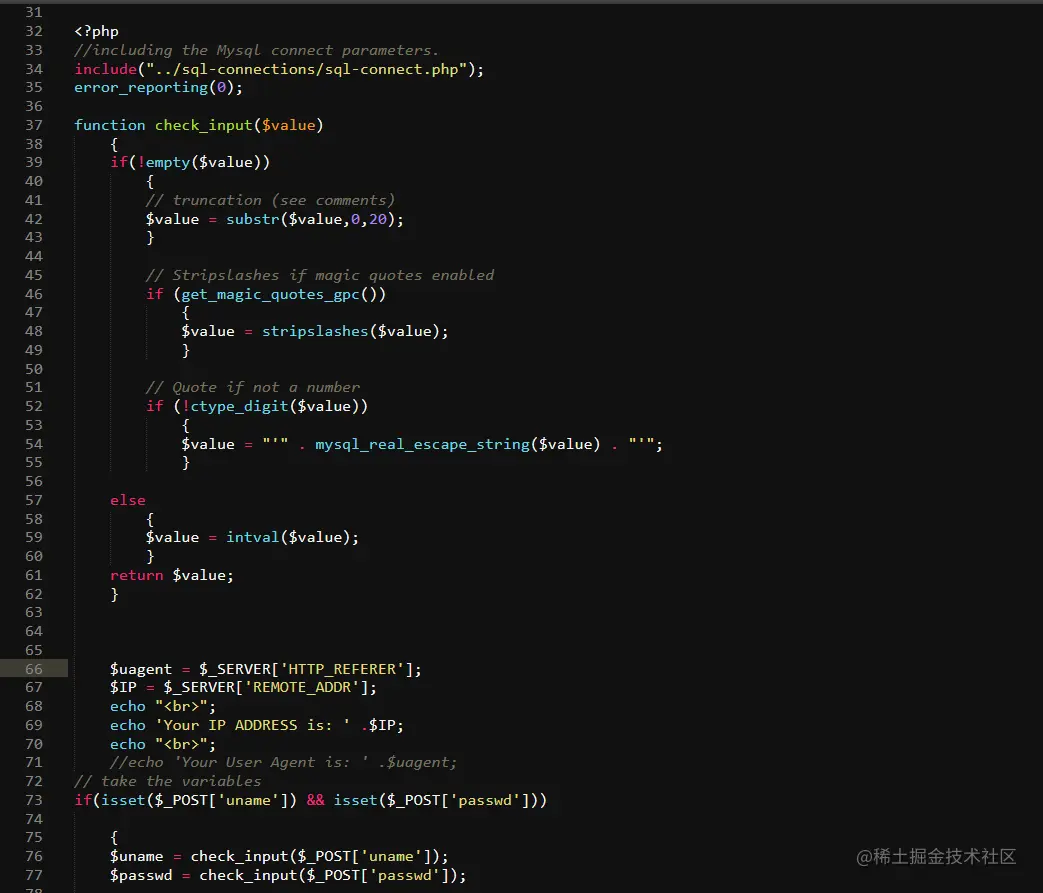This screenshot has height=893, width=1043.
Task: Click the 'Your IP ADDRESS is: ' string
Action: [253, 725]
